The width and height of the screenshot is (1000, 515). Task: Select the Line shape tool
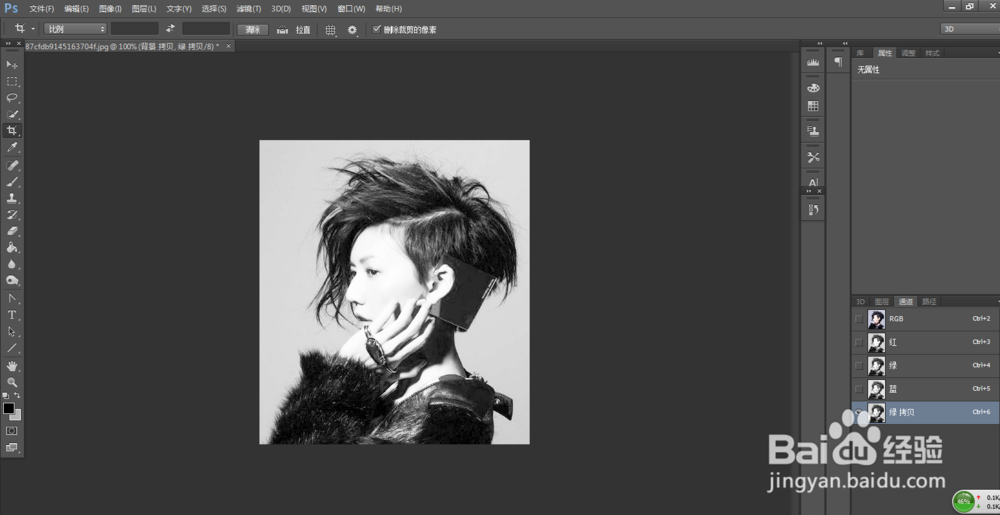tap(11, 348)
